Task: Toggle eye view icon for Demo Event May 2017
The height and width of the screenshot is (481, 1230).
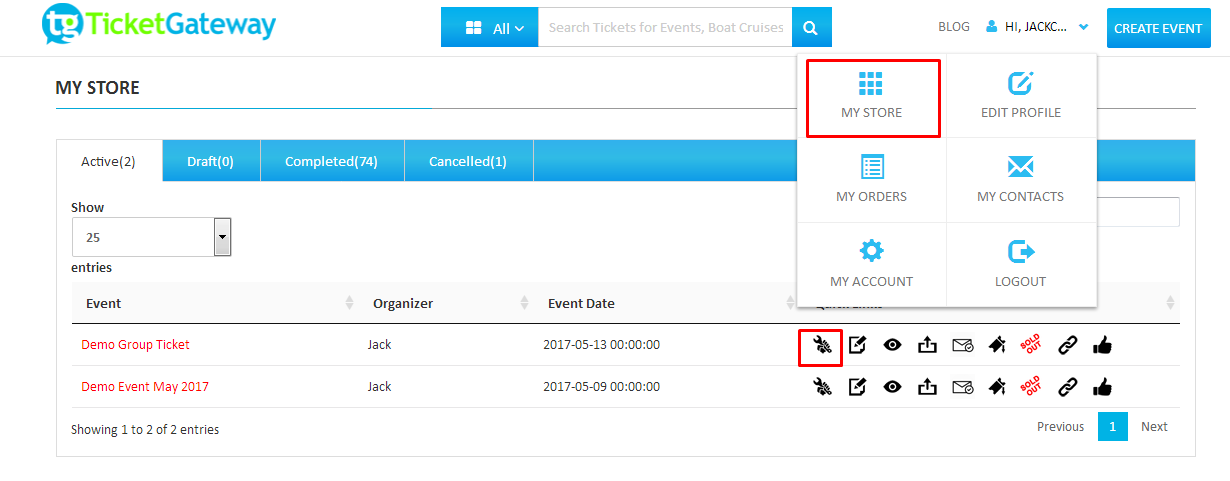Action: [x=892, y=387]
